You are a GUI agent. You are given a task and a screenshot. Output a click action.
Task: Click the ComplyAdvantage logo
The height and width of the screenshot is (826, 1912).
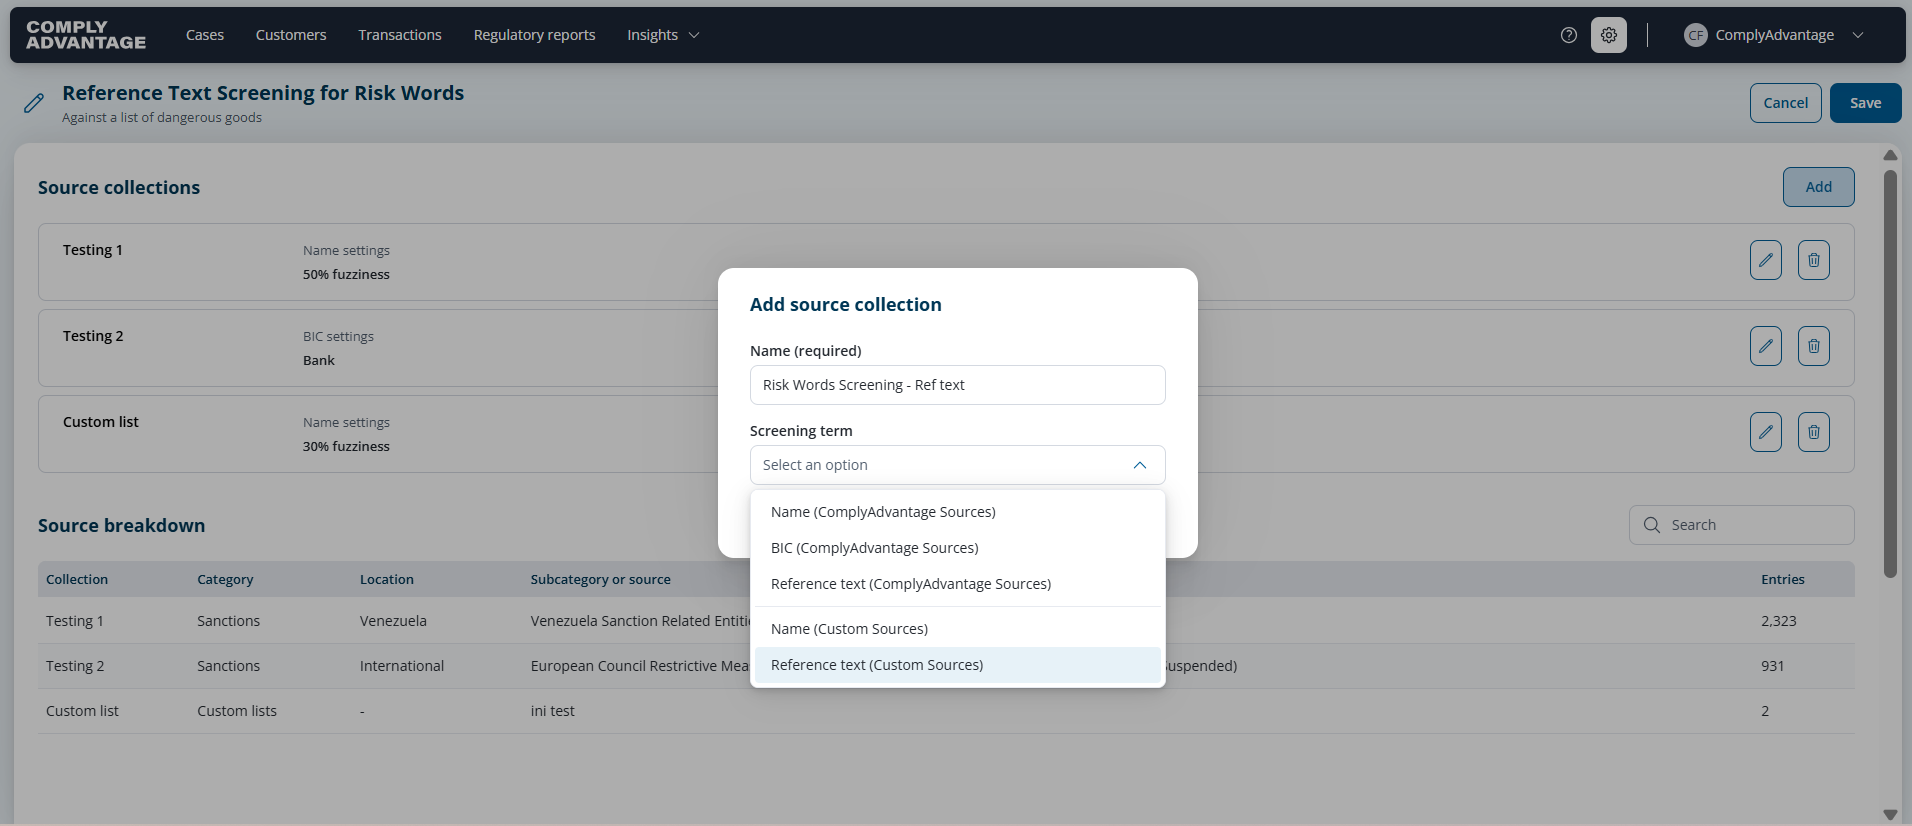[x=86, y=35]
